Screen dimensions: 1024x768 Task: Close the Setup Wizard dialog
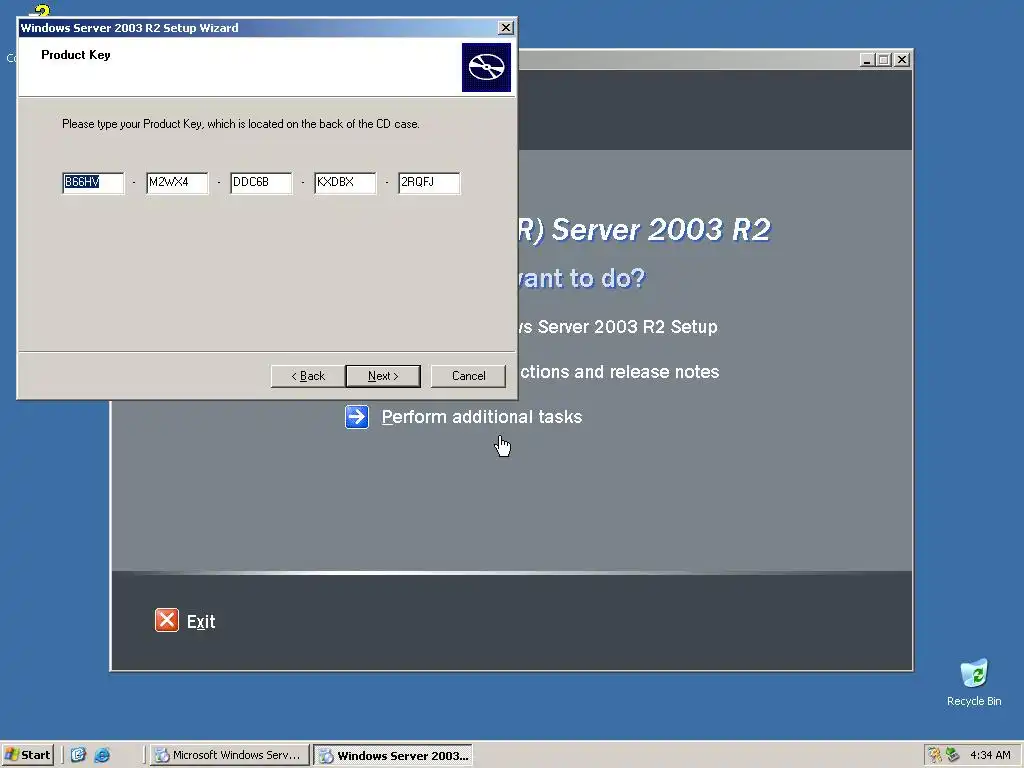505,27
